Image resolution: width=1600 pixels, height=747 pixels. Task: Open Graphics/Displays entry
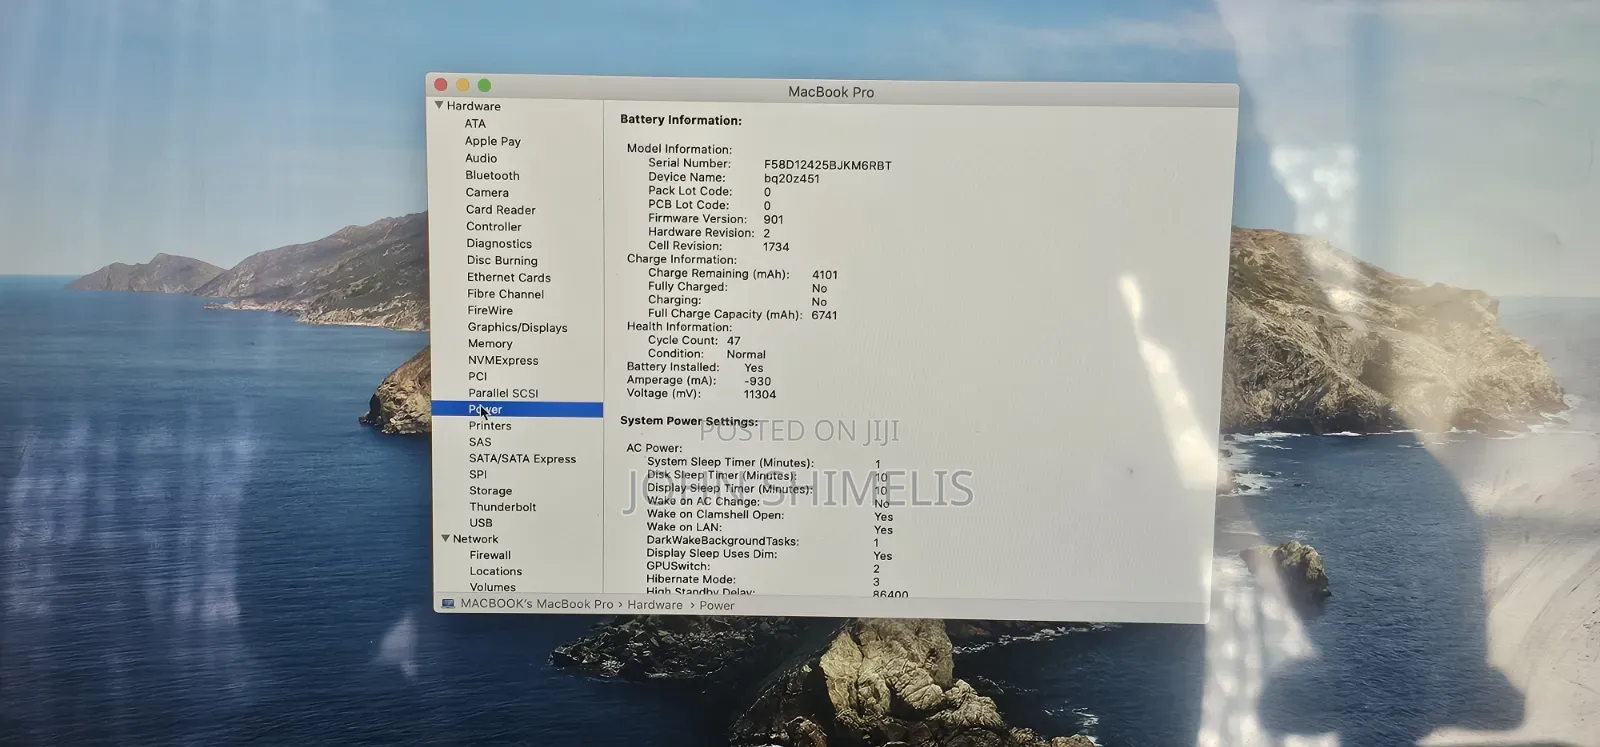(x=518, y=328)
